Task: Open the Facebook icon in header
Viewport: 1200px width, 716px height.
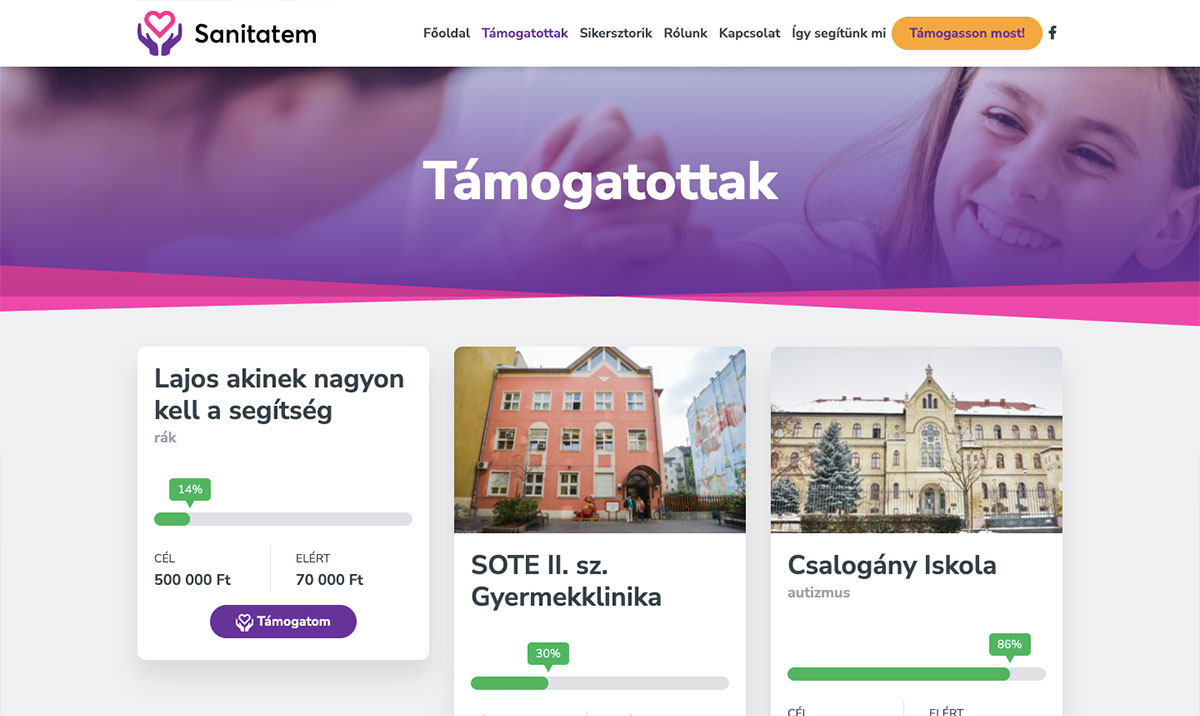Action: point(1052,33)
